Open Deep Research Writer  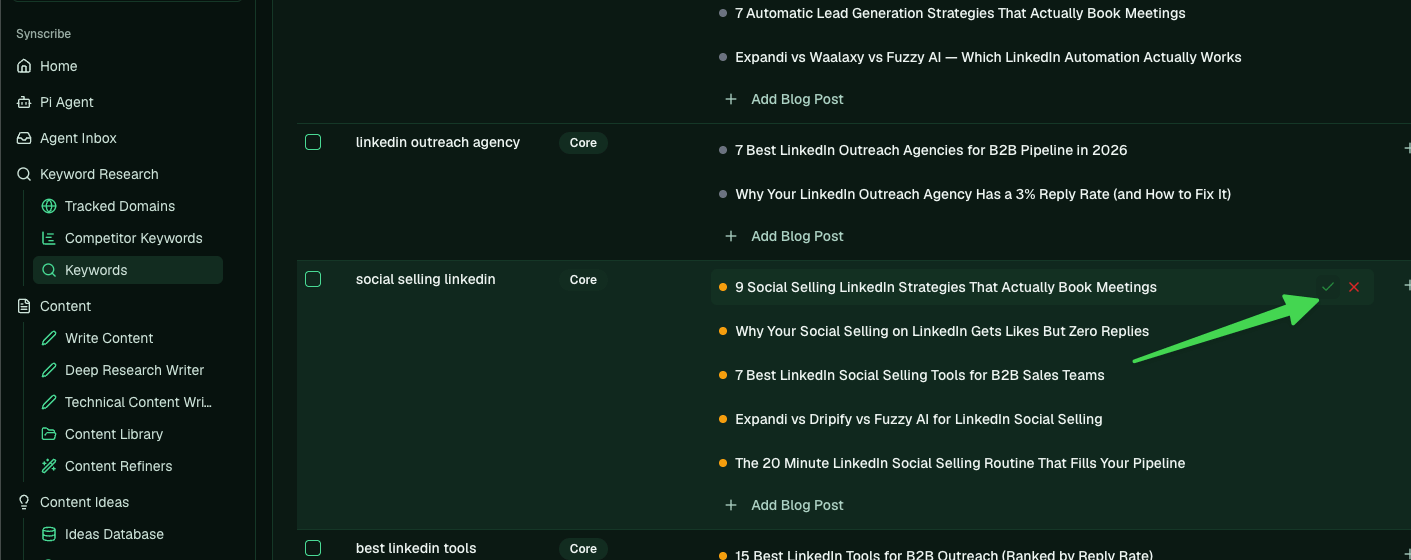point(128,370)
